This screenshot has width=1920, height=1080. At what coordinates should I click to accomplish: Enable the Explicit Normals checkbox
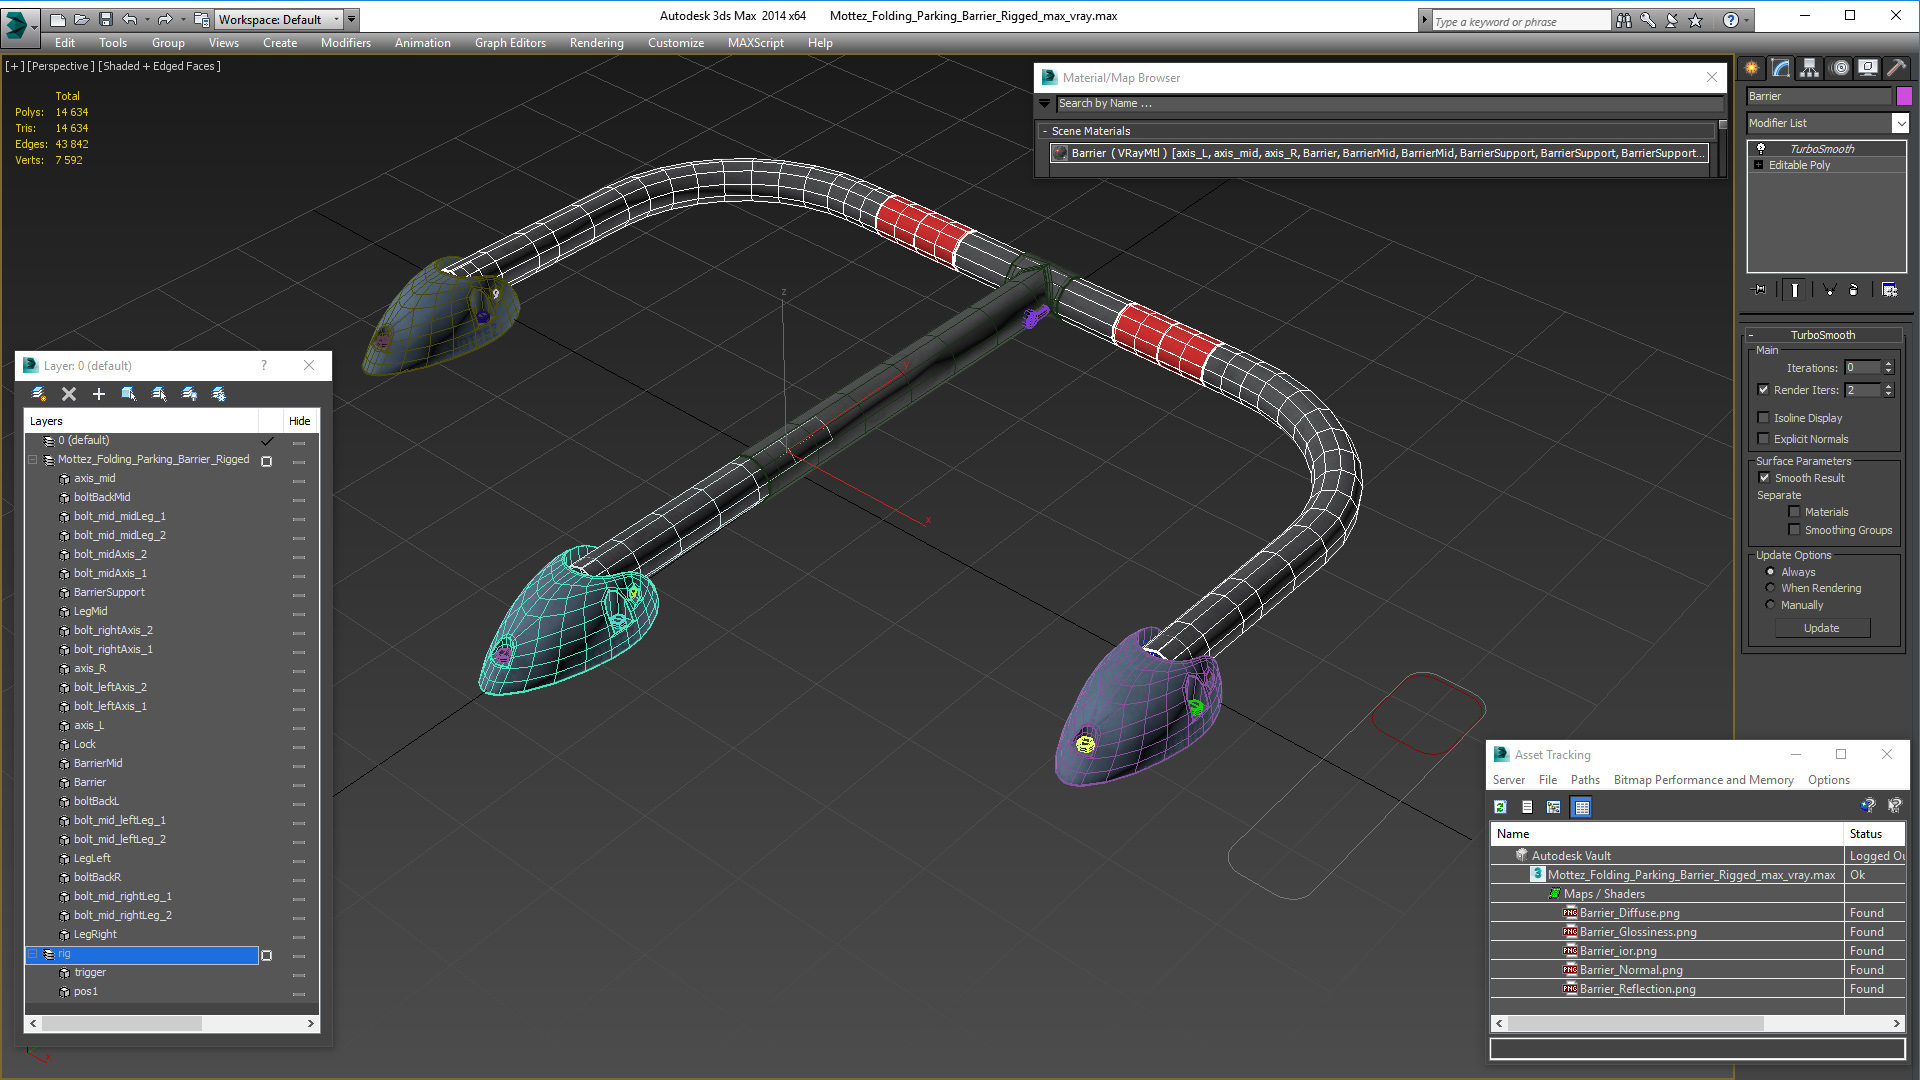1764,439
